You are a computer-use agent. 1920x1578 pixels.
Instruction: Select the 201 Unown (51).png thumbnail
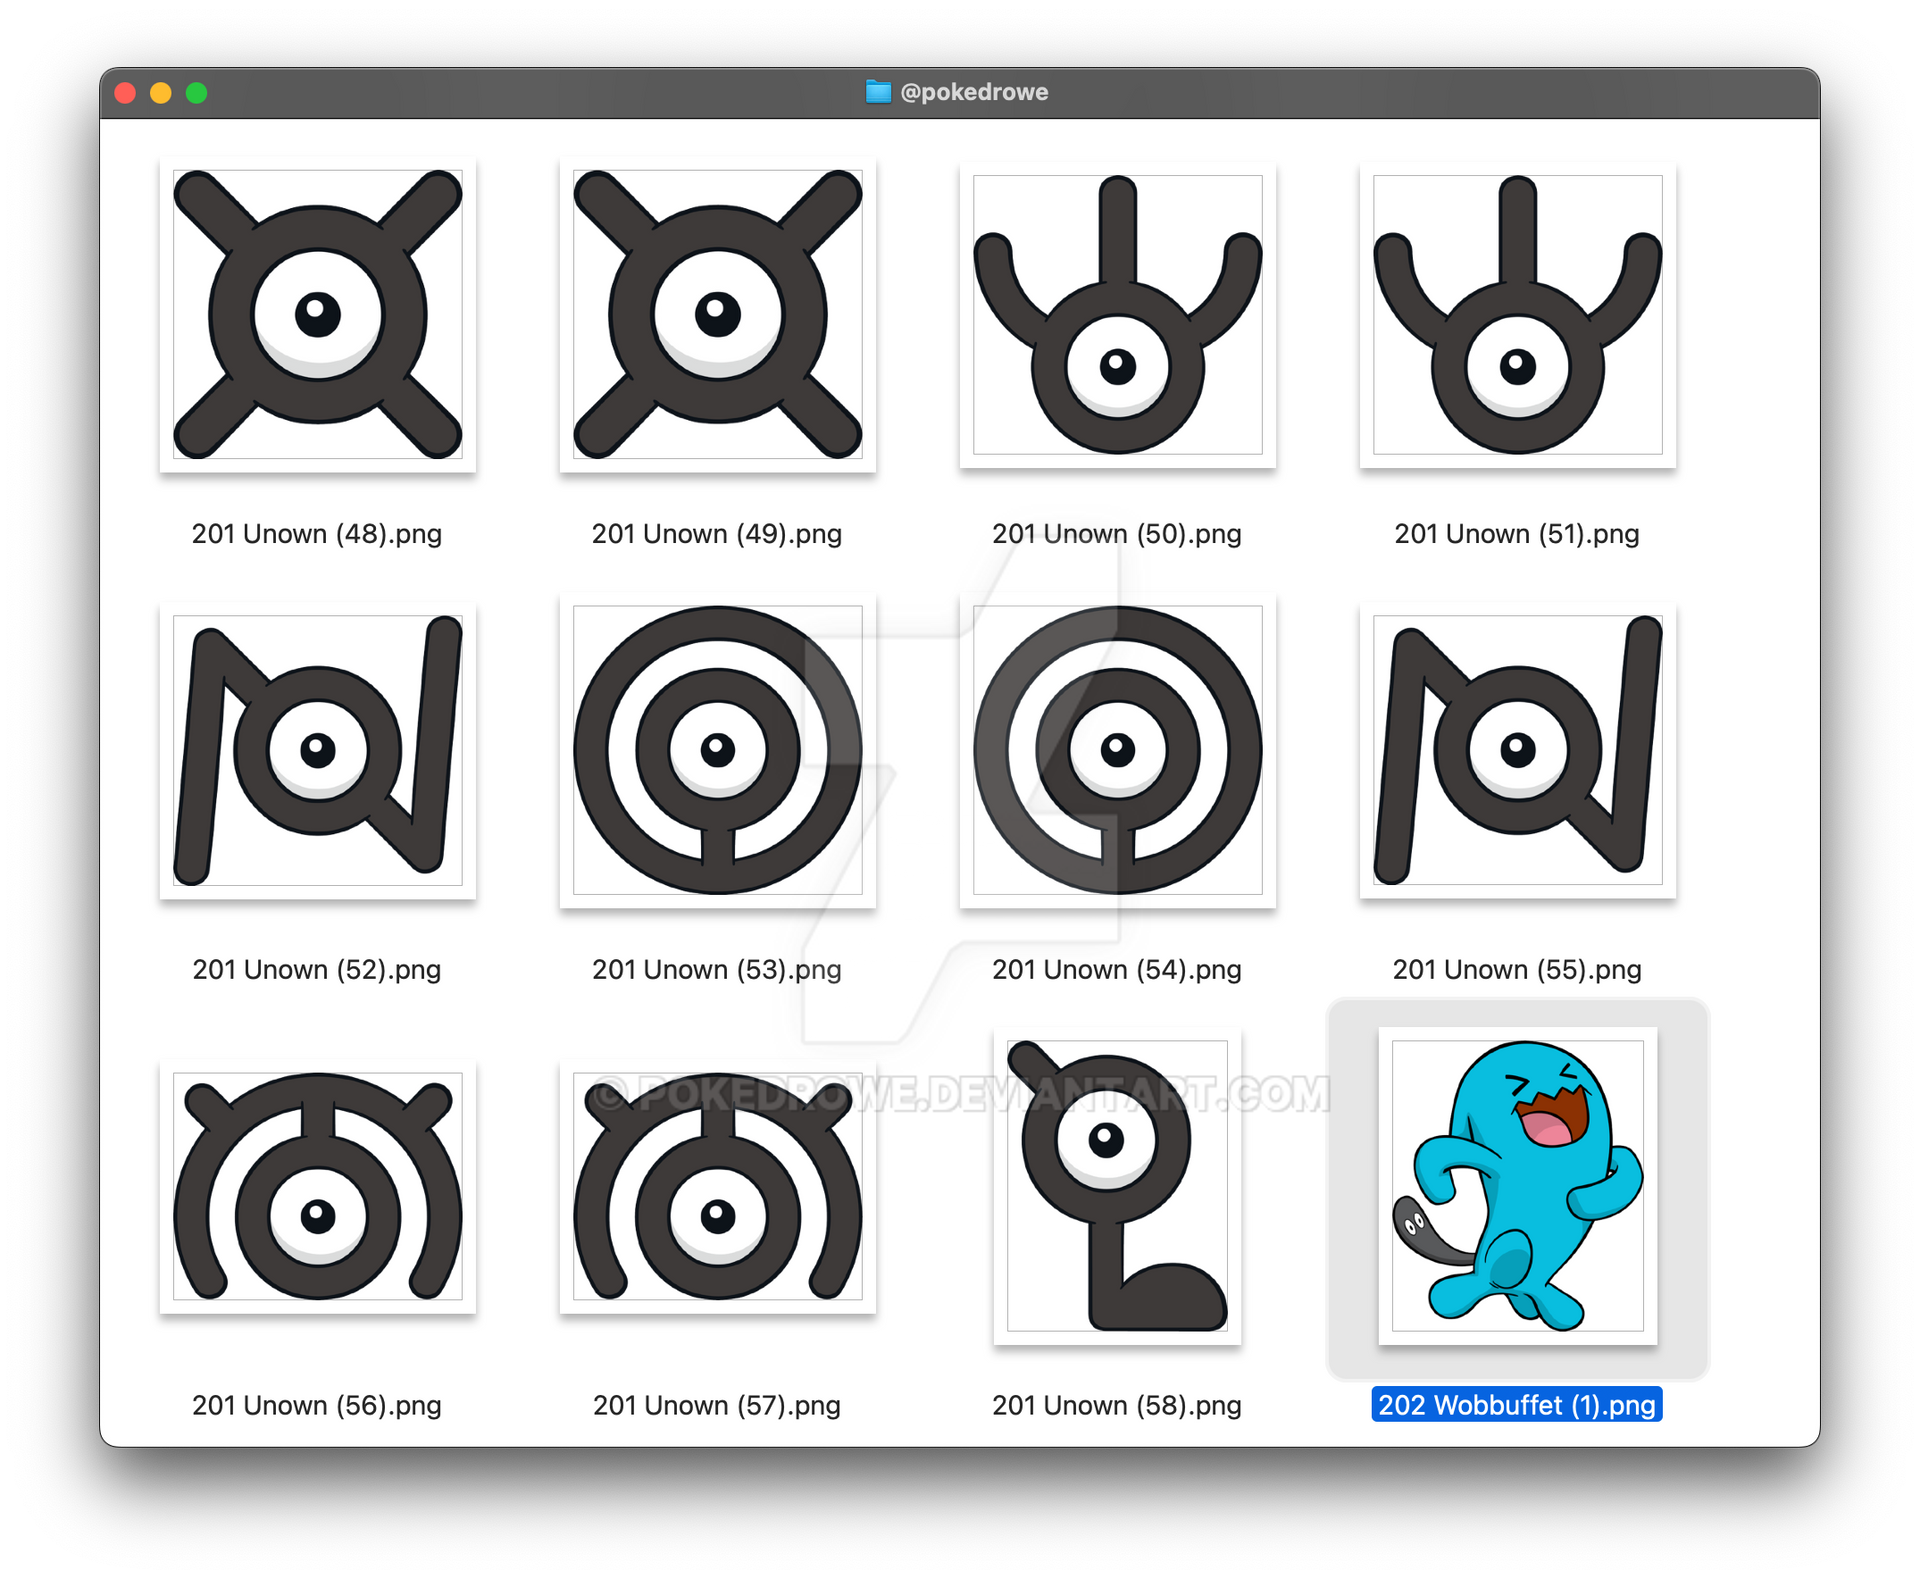[1517, 314]
